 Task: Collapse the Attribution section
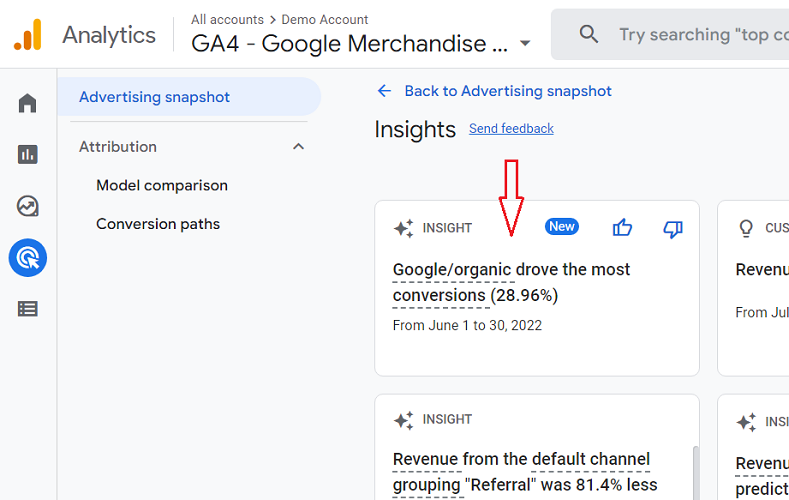(x=298, y=146)
